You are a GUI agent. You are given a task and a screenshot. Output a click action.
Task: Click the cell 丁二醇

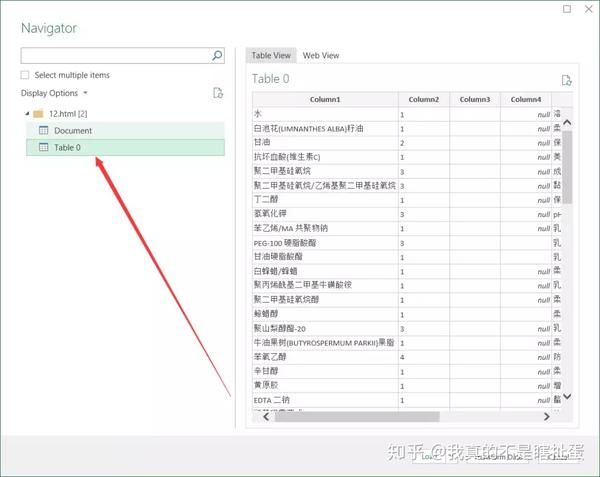(325, 200)
